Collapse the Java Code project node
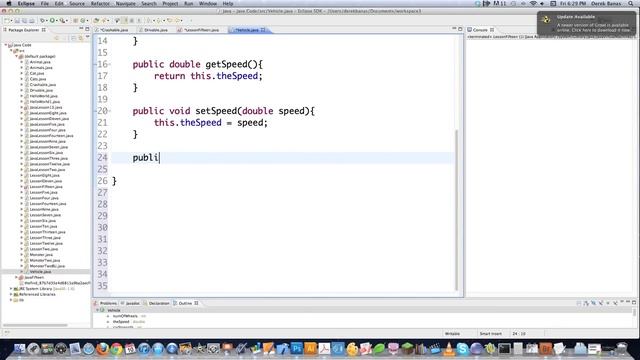Viewport: 640px width, 360px height. point(6,45)
